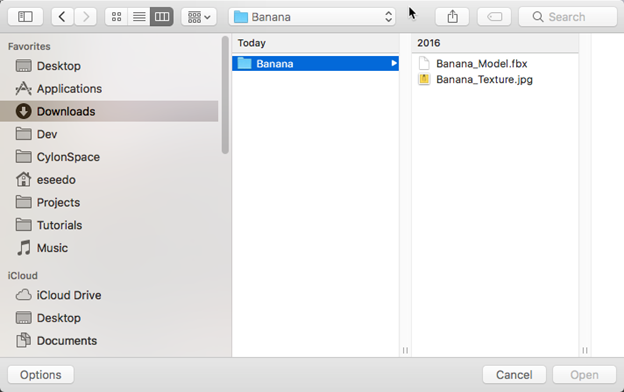Image resolution: width=624 pixels, height=392 pixels.
Task: Click the Options button
Action: coord(41,374)
